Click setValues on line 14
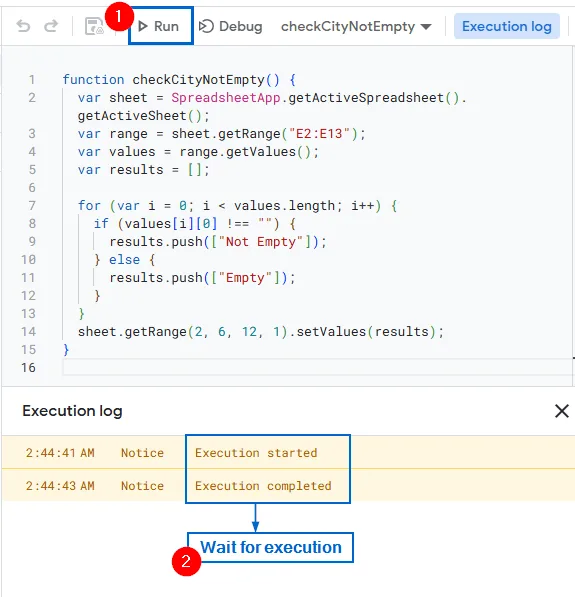 [331, 332]
